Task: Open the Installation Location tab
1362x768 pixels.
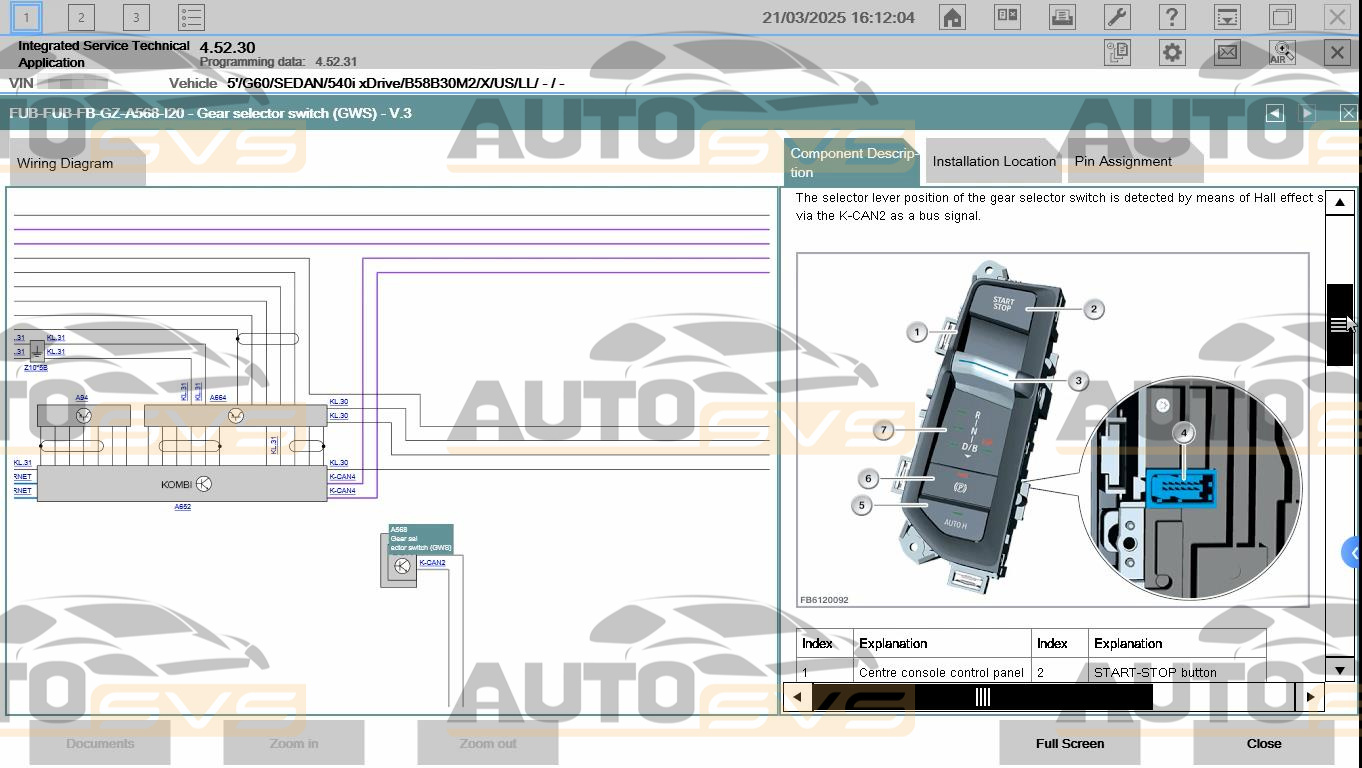Action: pos(994,161)
